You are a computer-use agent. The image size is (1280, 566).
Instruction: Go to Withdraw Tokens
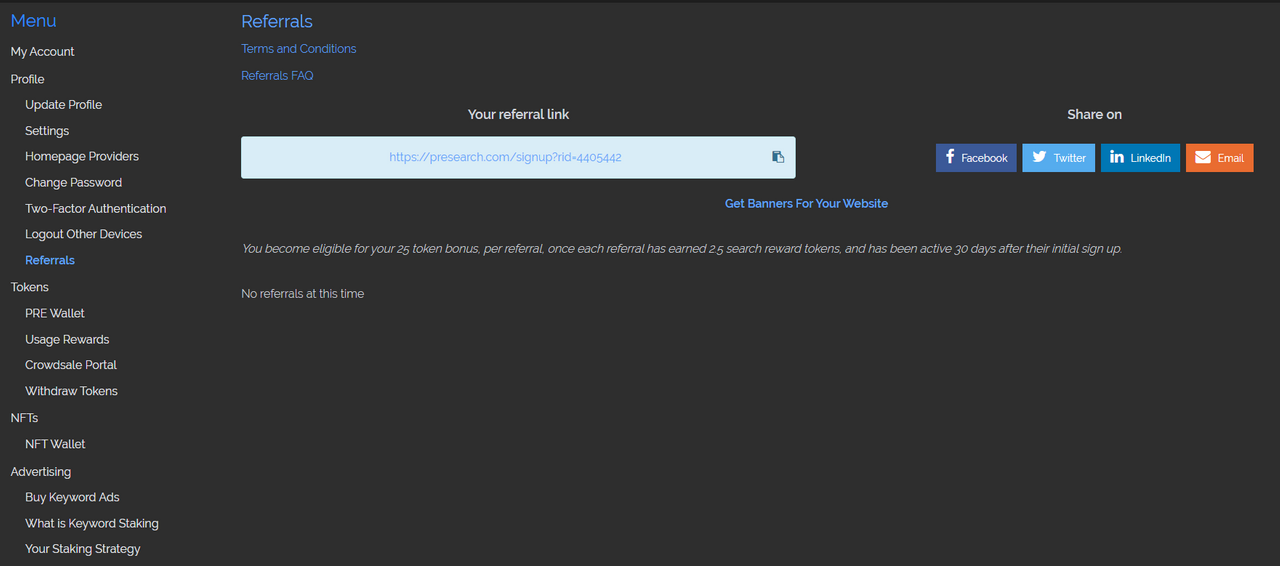click(x=71, y=392)
